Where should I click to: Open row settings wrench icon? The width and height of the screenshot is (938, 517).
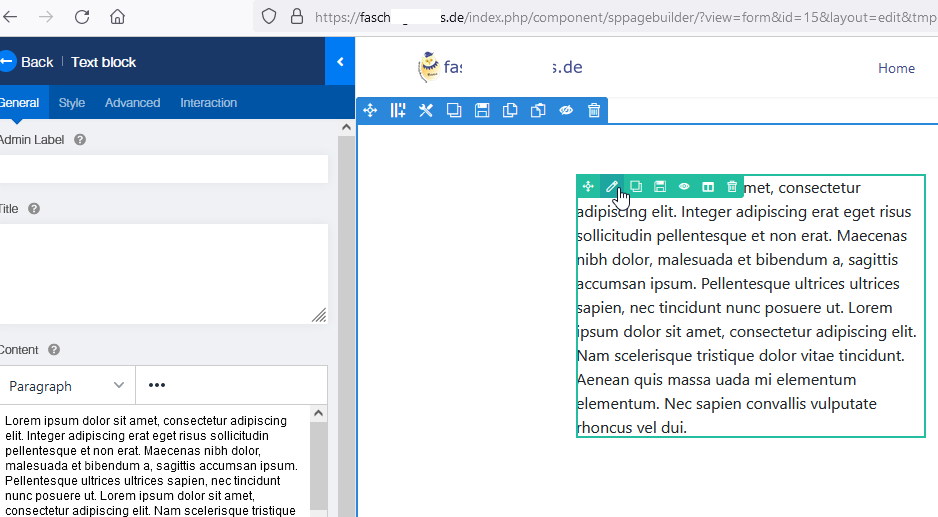click(x=426, y=111)
